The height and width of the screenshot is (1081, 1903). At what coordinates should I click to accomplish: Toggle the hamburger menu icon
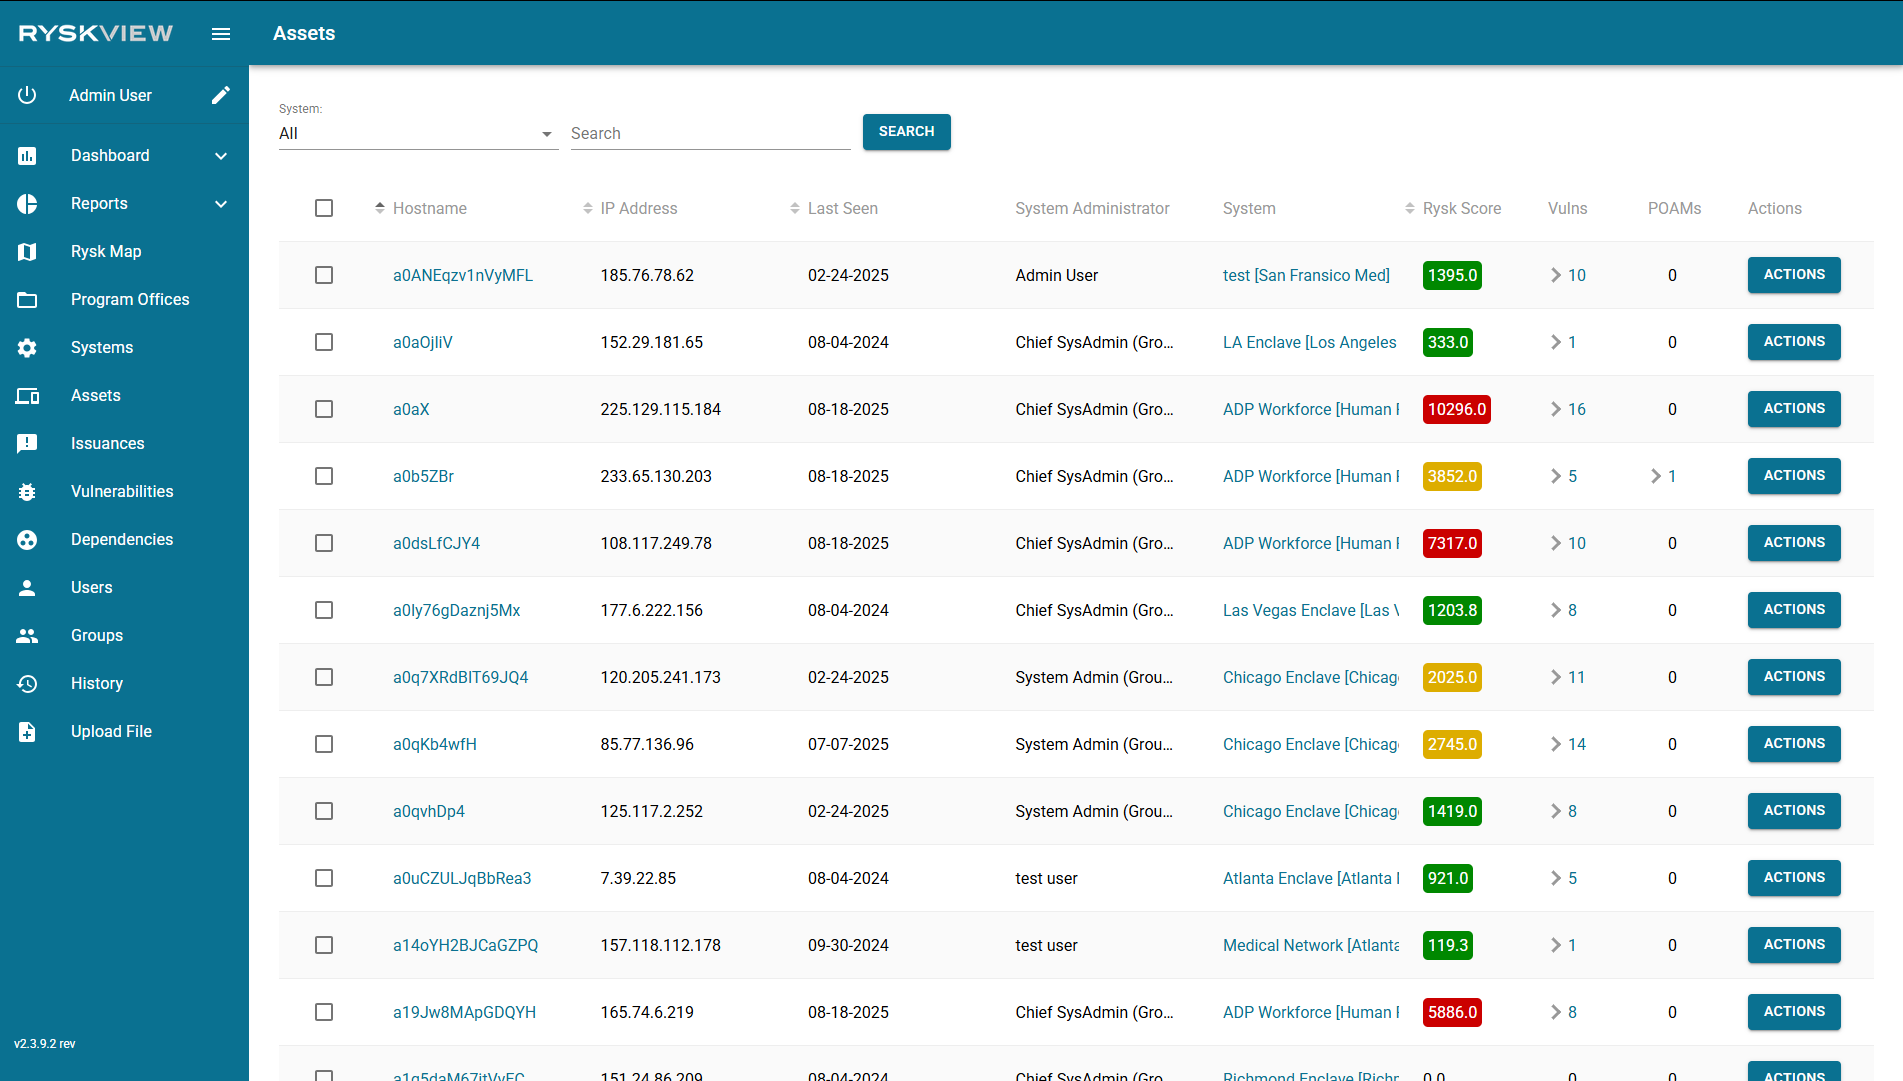[x=221, y=34]
